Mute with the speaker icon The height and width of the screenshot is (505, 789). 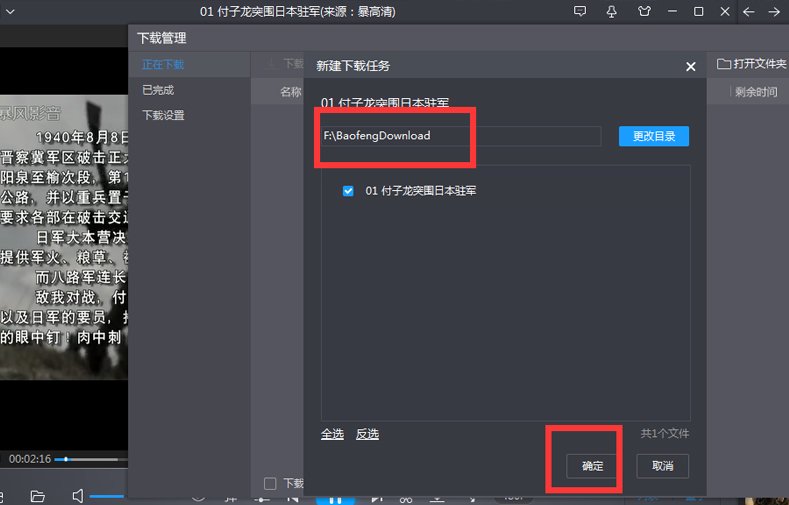78,496
